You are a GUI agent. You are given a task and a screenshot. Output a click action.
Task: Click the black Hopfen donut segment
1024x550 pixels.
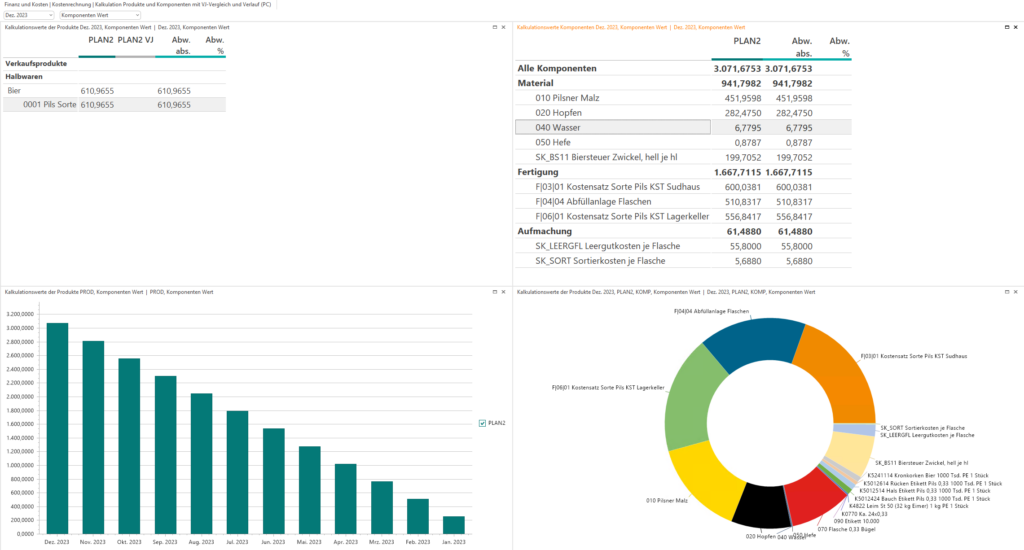(761, 506)
